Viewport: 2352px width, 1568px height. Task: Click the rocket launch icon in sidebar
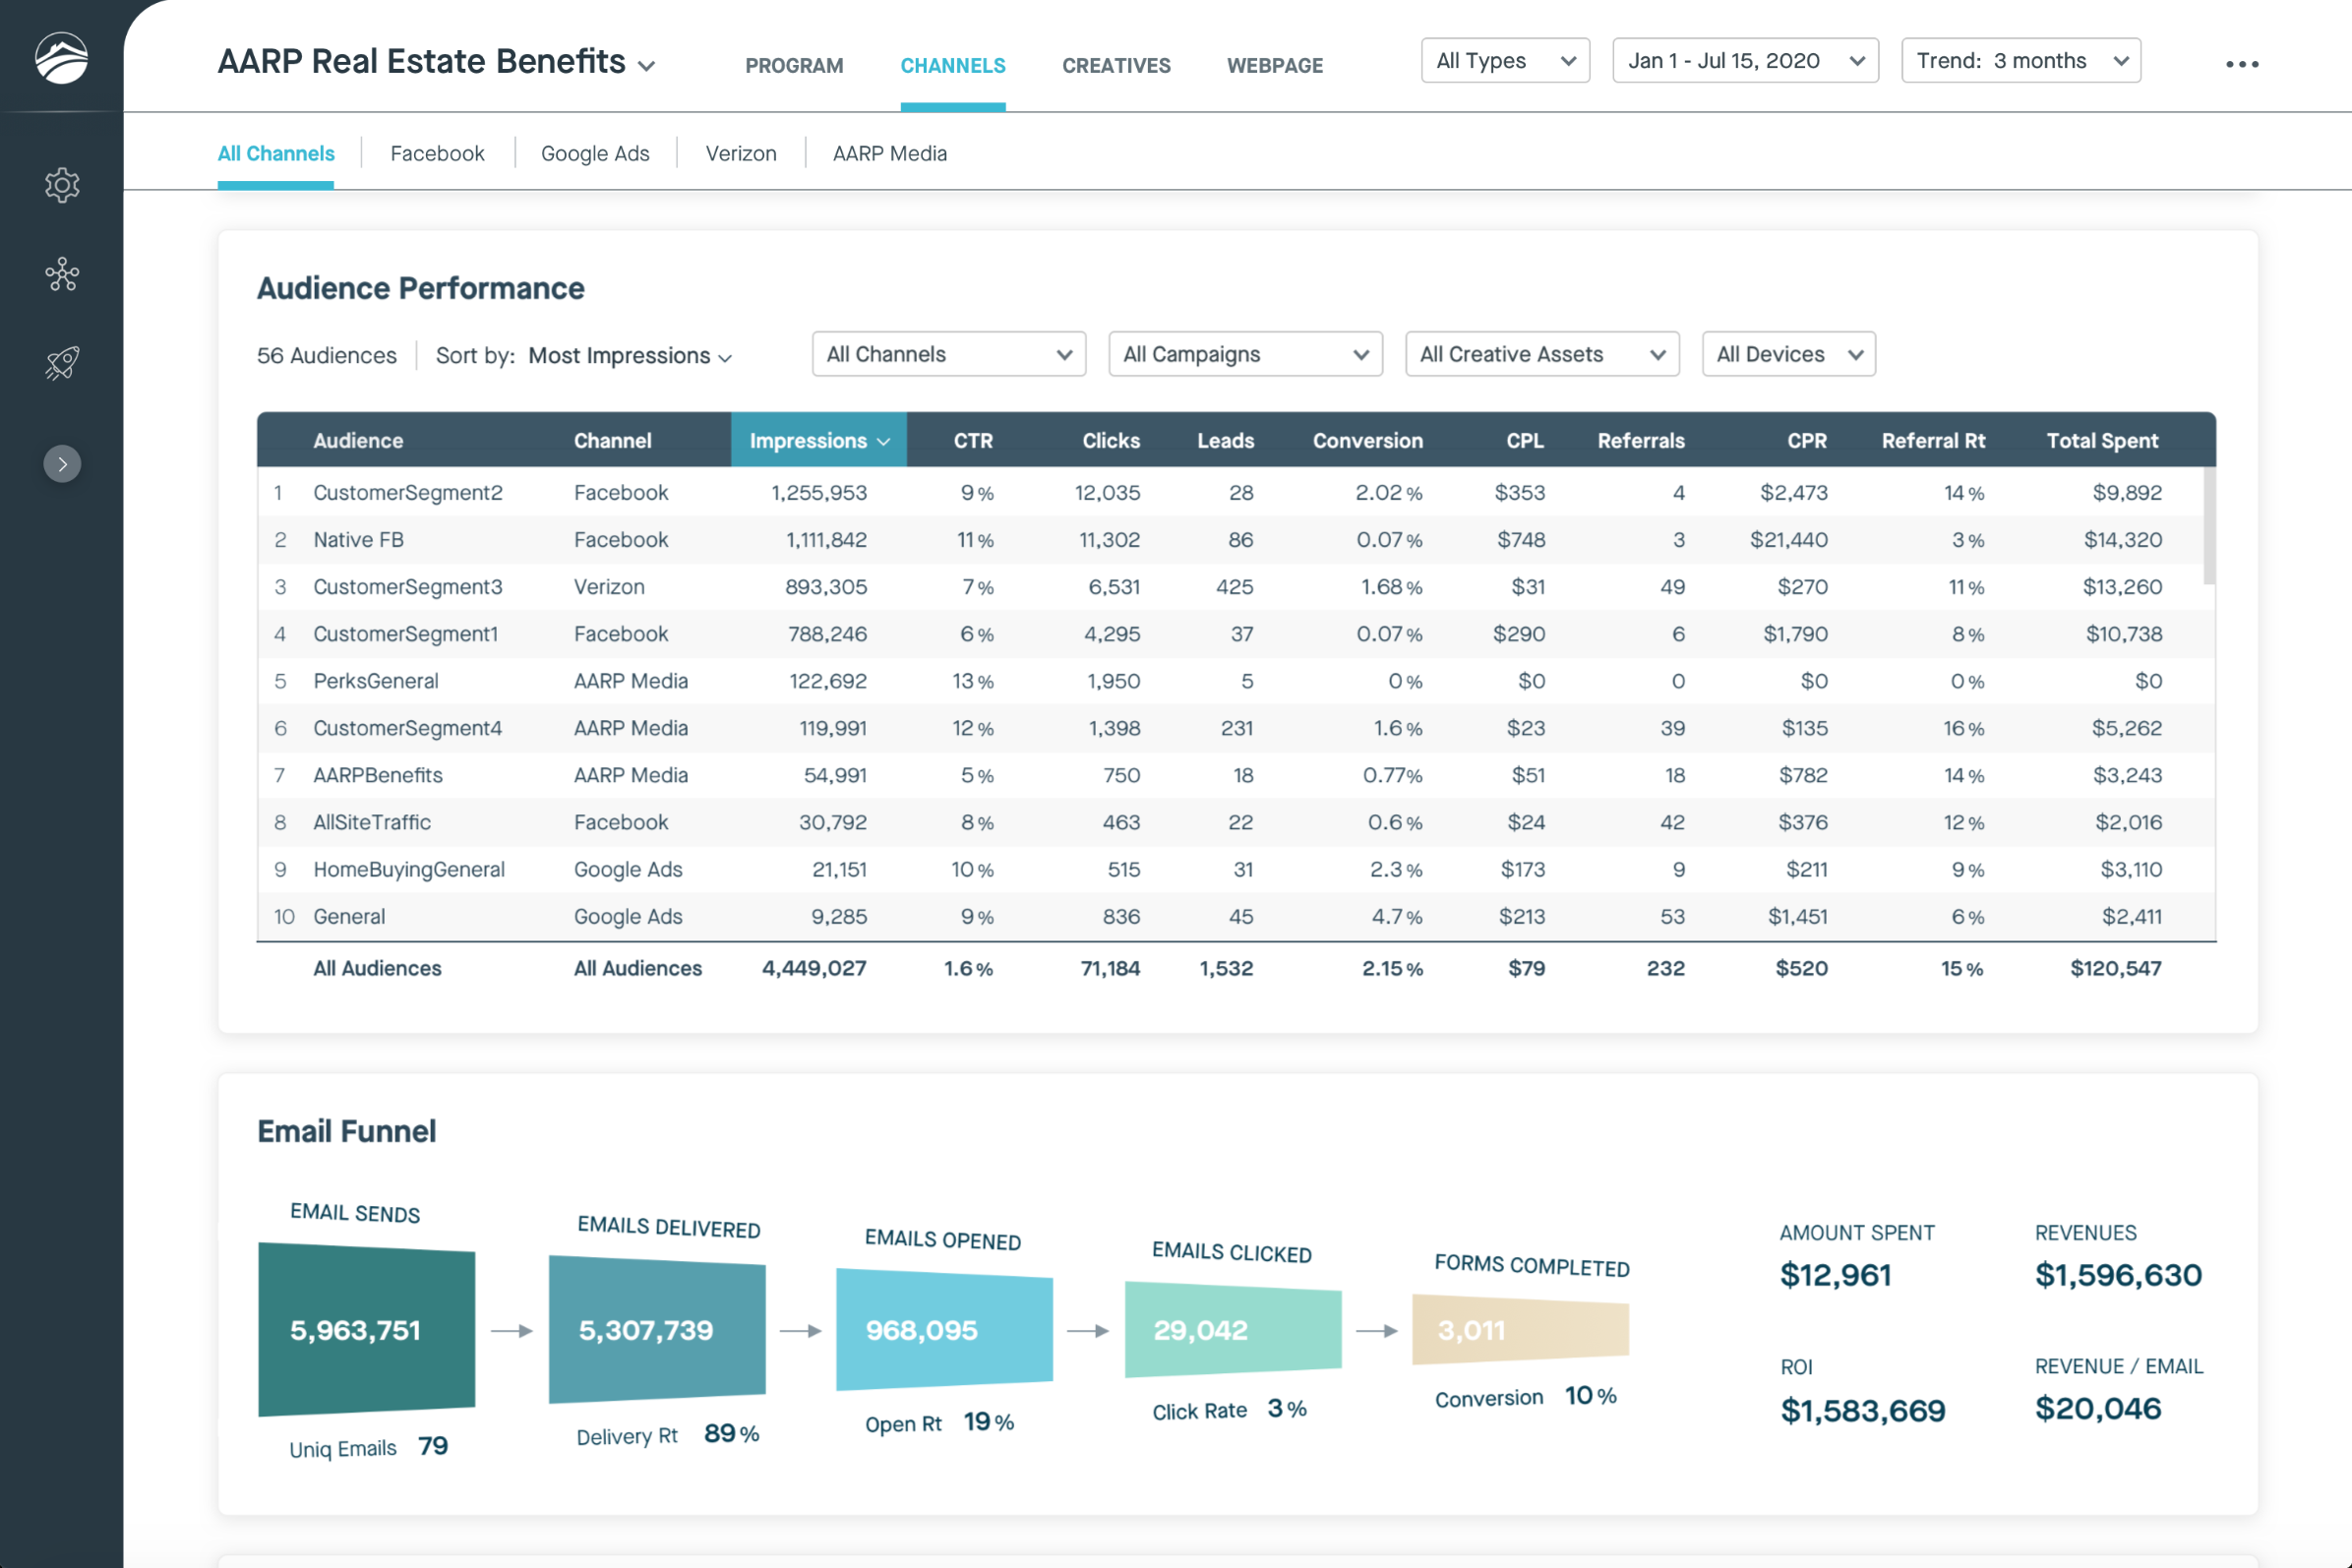pyautogui.click(x=62, y=362)
